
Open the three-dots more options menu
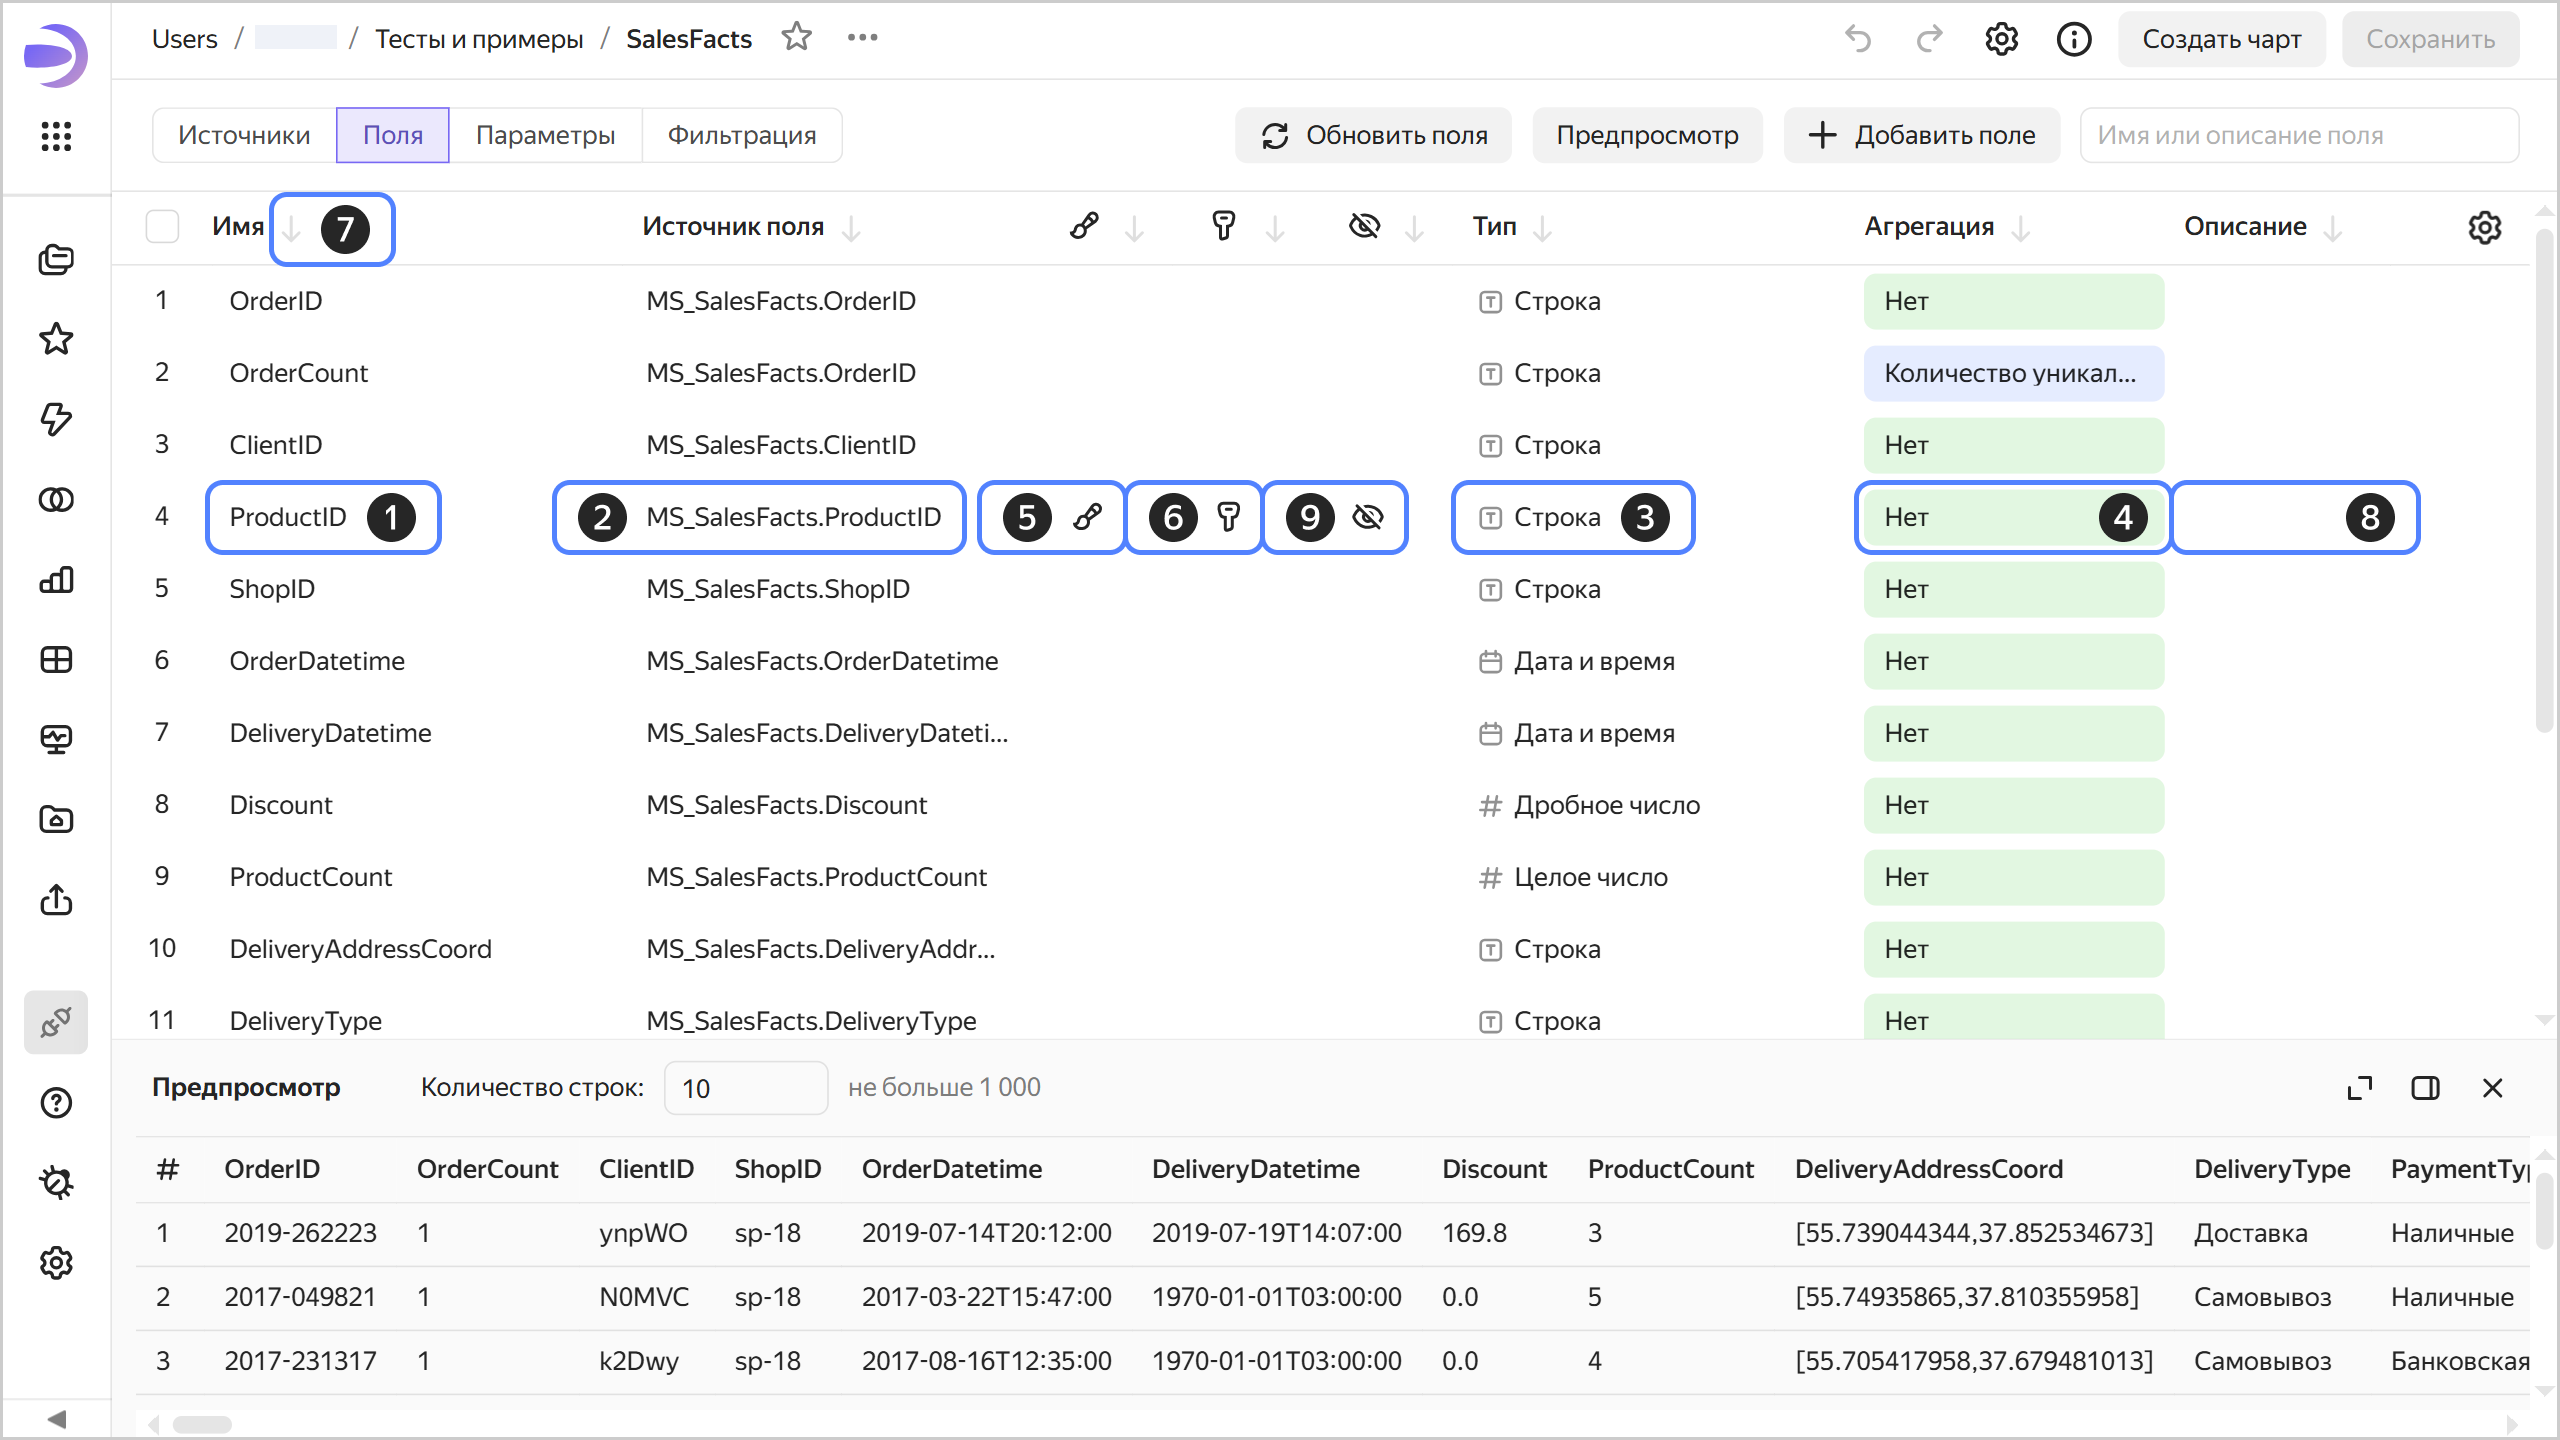coord(862,38)
